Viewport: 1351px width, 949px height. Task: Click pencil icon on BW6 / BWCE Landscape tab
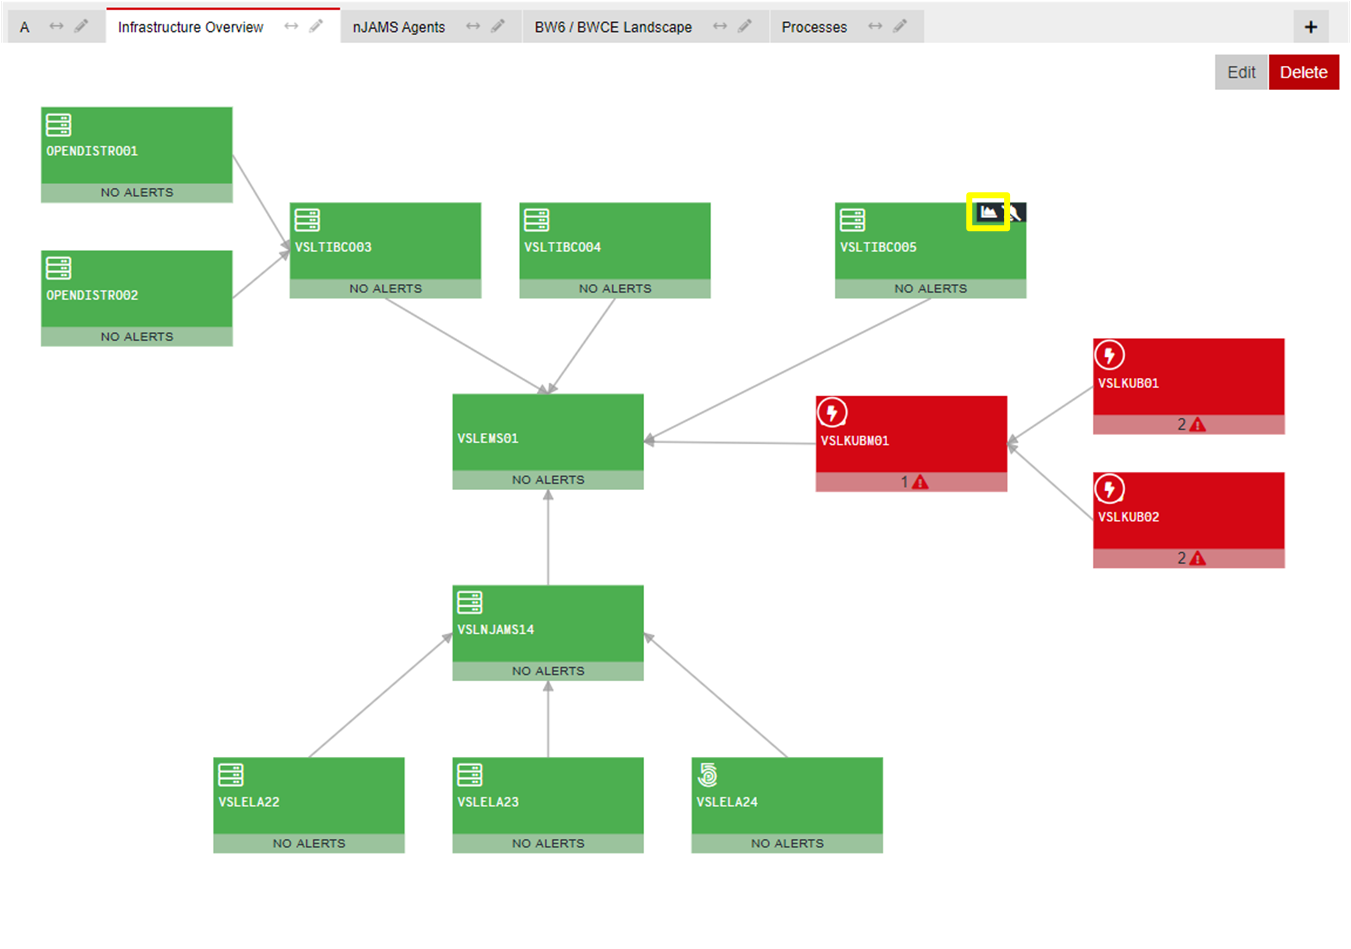click(745, 26)
